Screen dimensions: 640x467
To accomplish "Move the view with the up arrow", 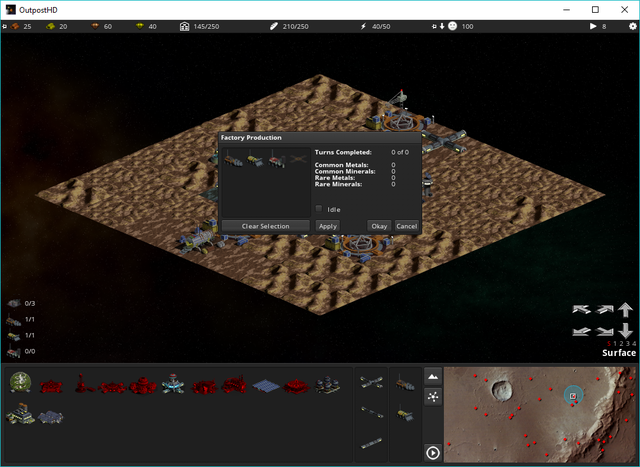I will pyautogui.click(x=625, y=310).
